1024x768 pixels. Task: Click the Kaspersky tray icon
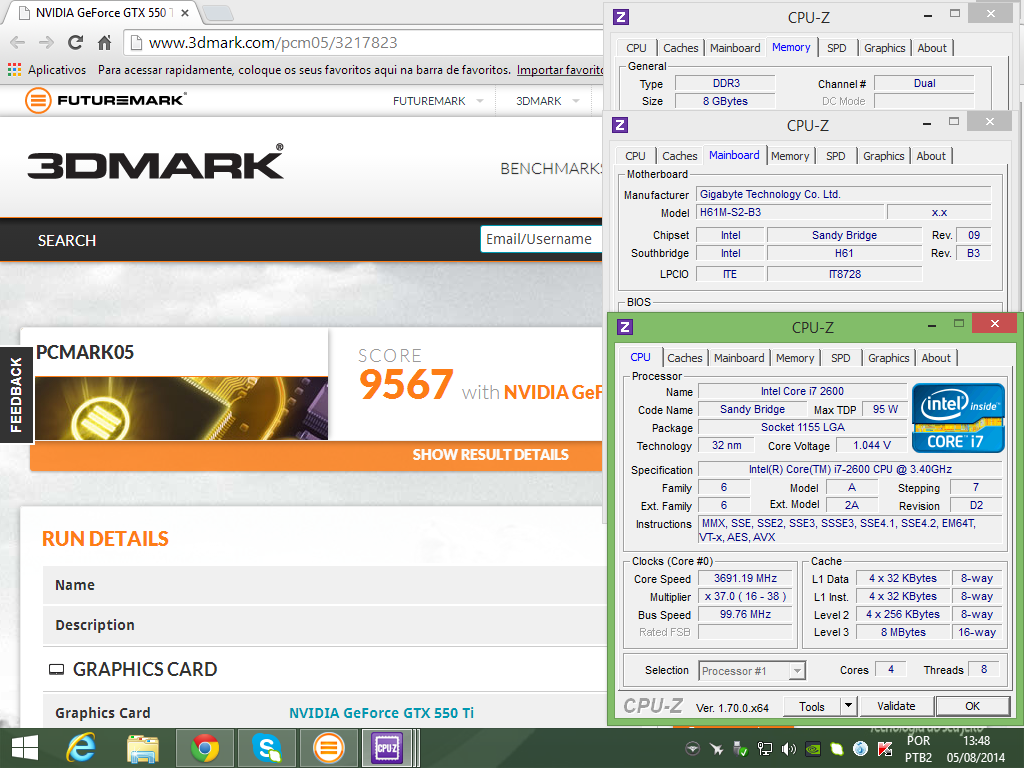[885, 748]
